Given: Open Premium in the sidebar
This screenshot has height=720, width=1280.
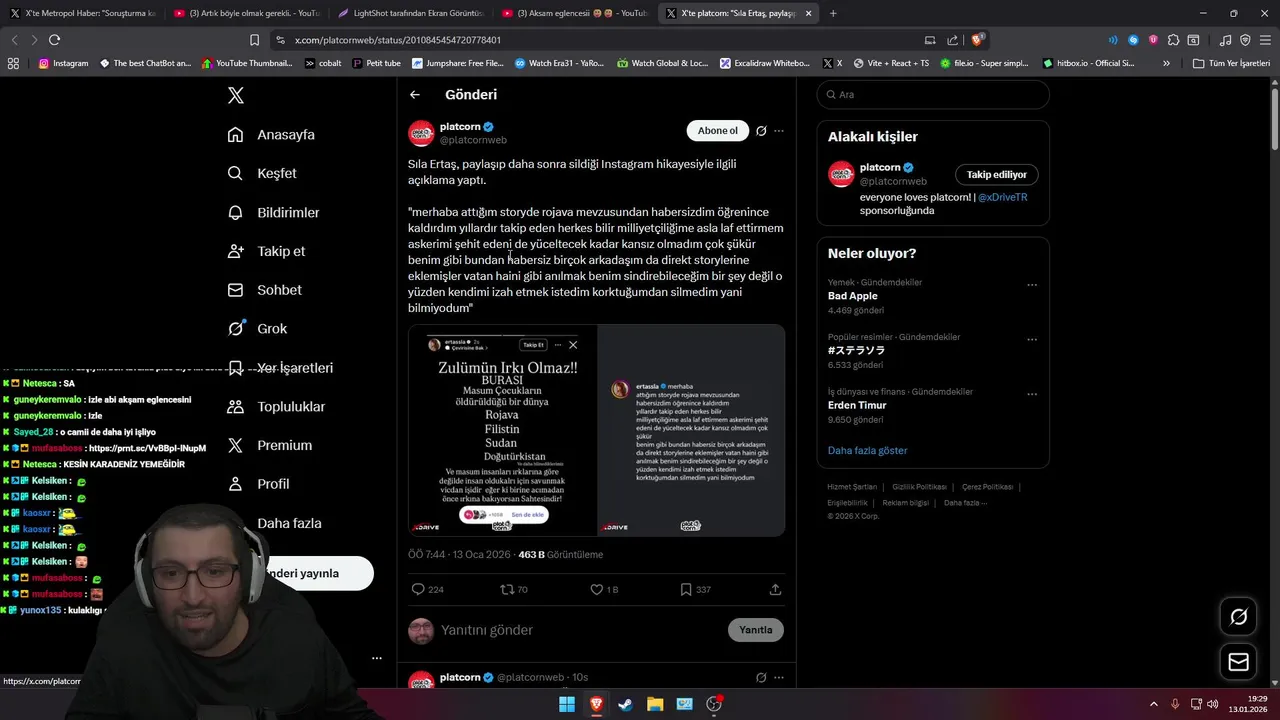Looking at the screenshot, I should click(269, 445).
